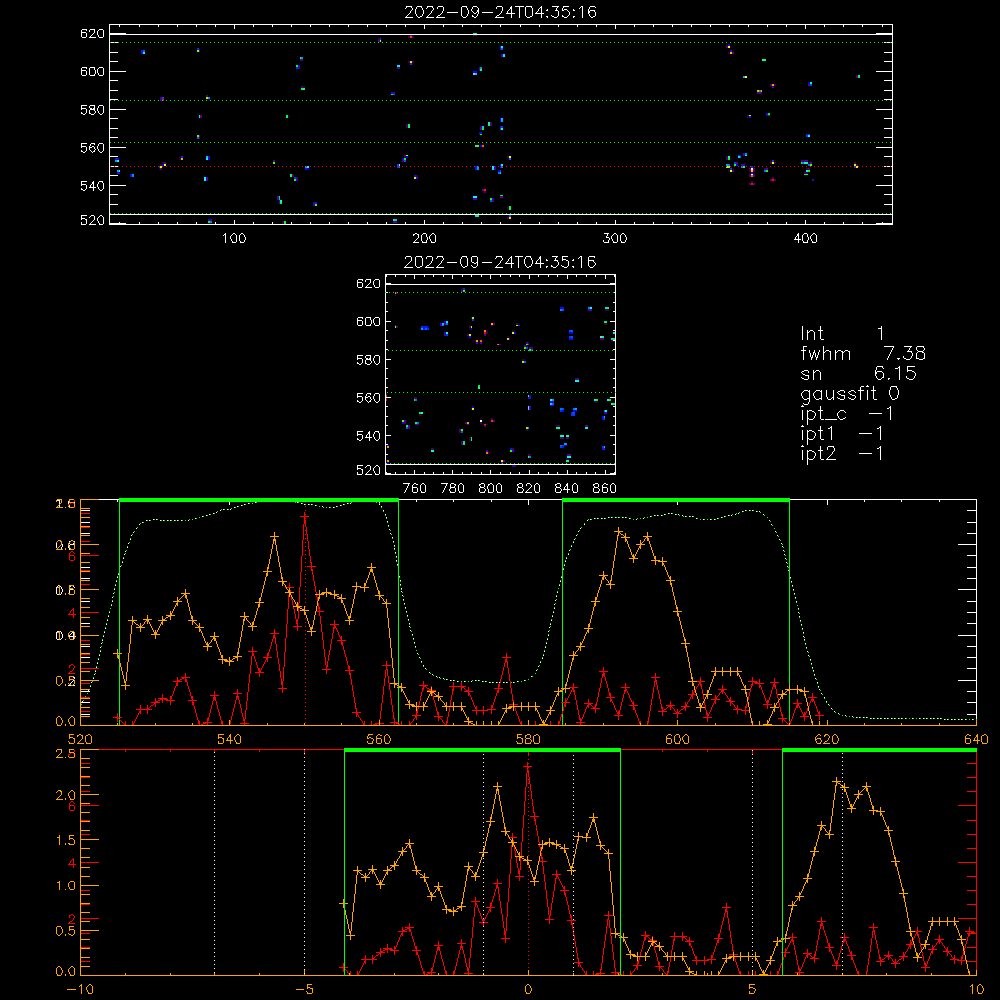Click x-axis label -5 on bottom plot
The width and height of the screenshot is (1000, 1000).
click(304, 989)
